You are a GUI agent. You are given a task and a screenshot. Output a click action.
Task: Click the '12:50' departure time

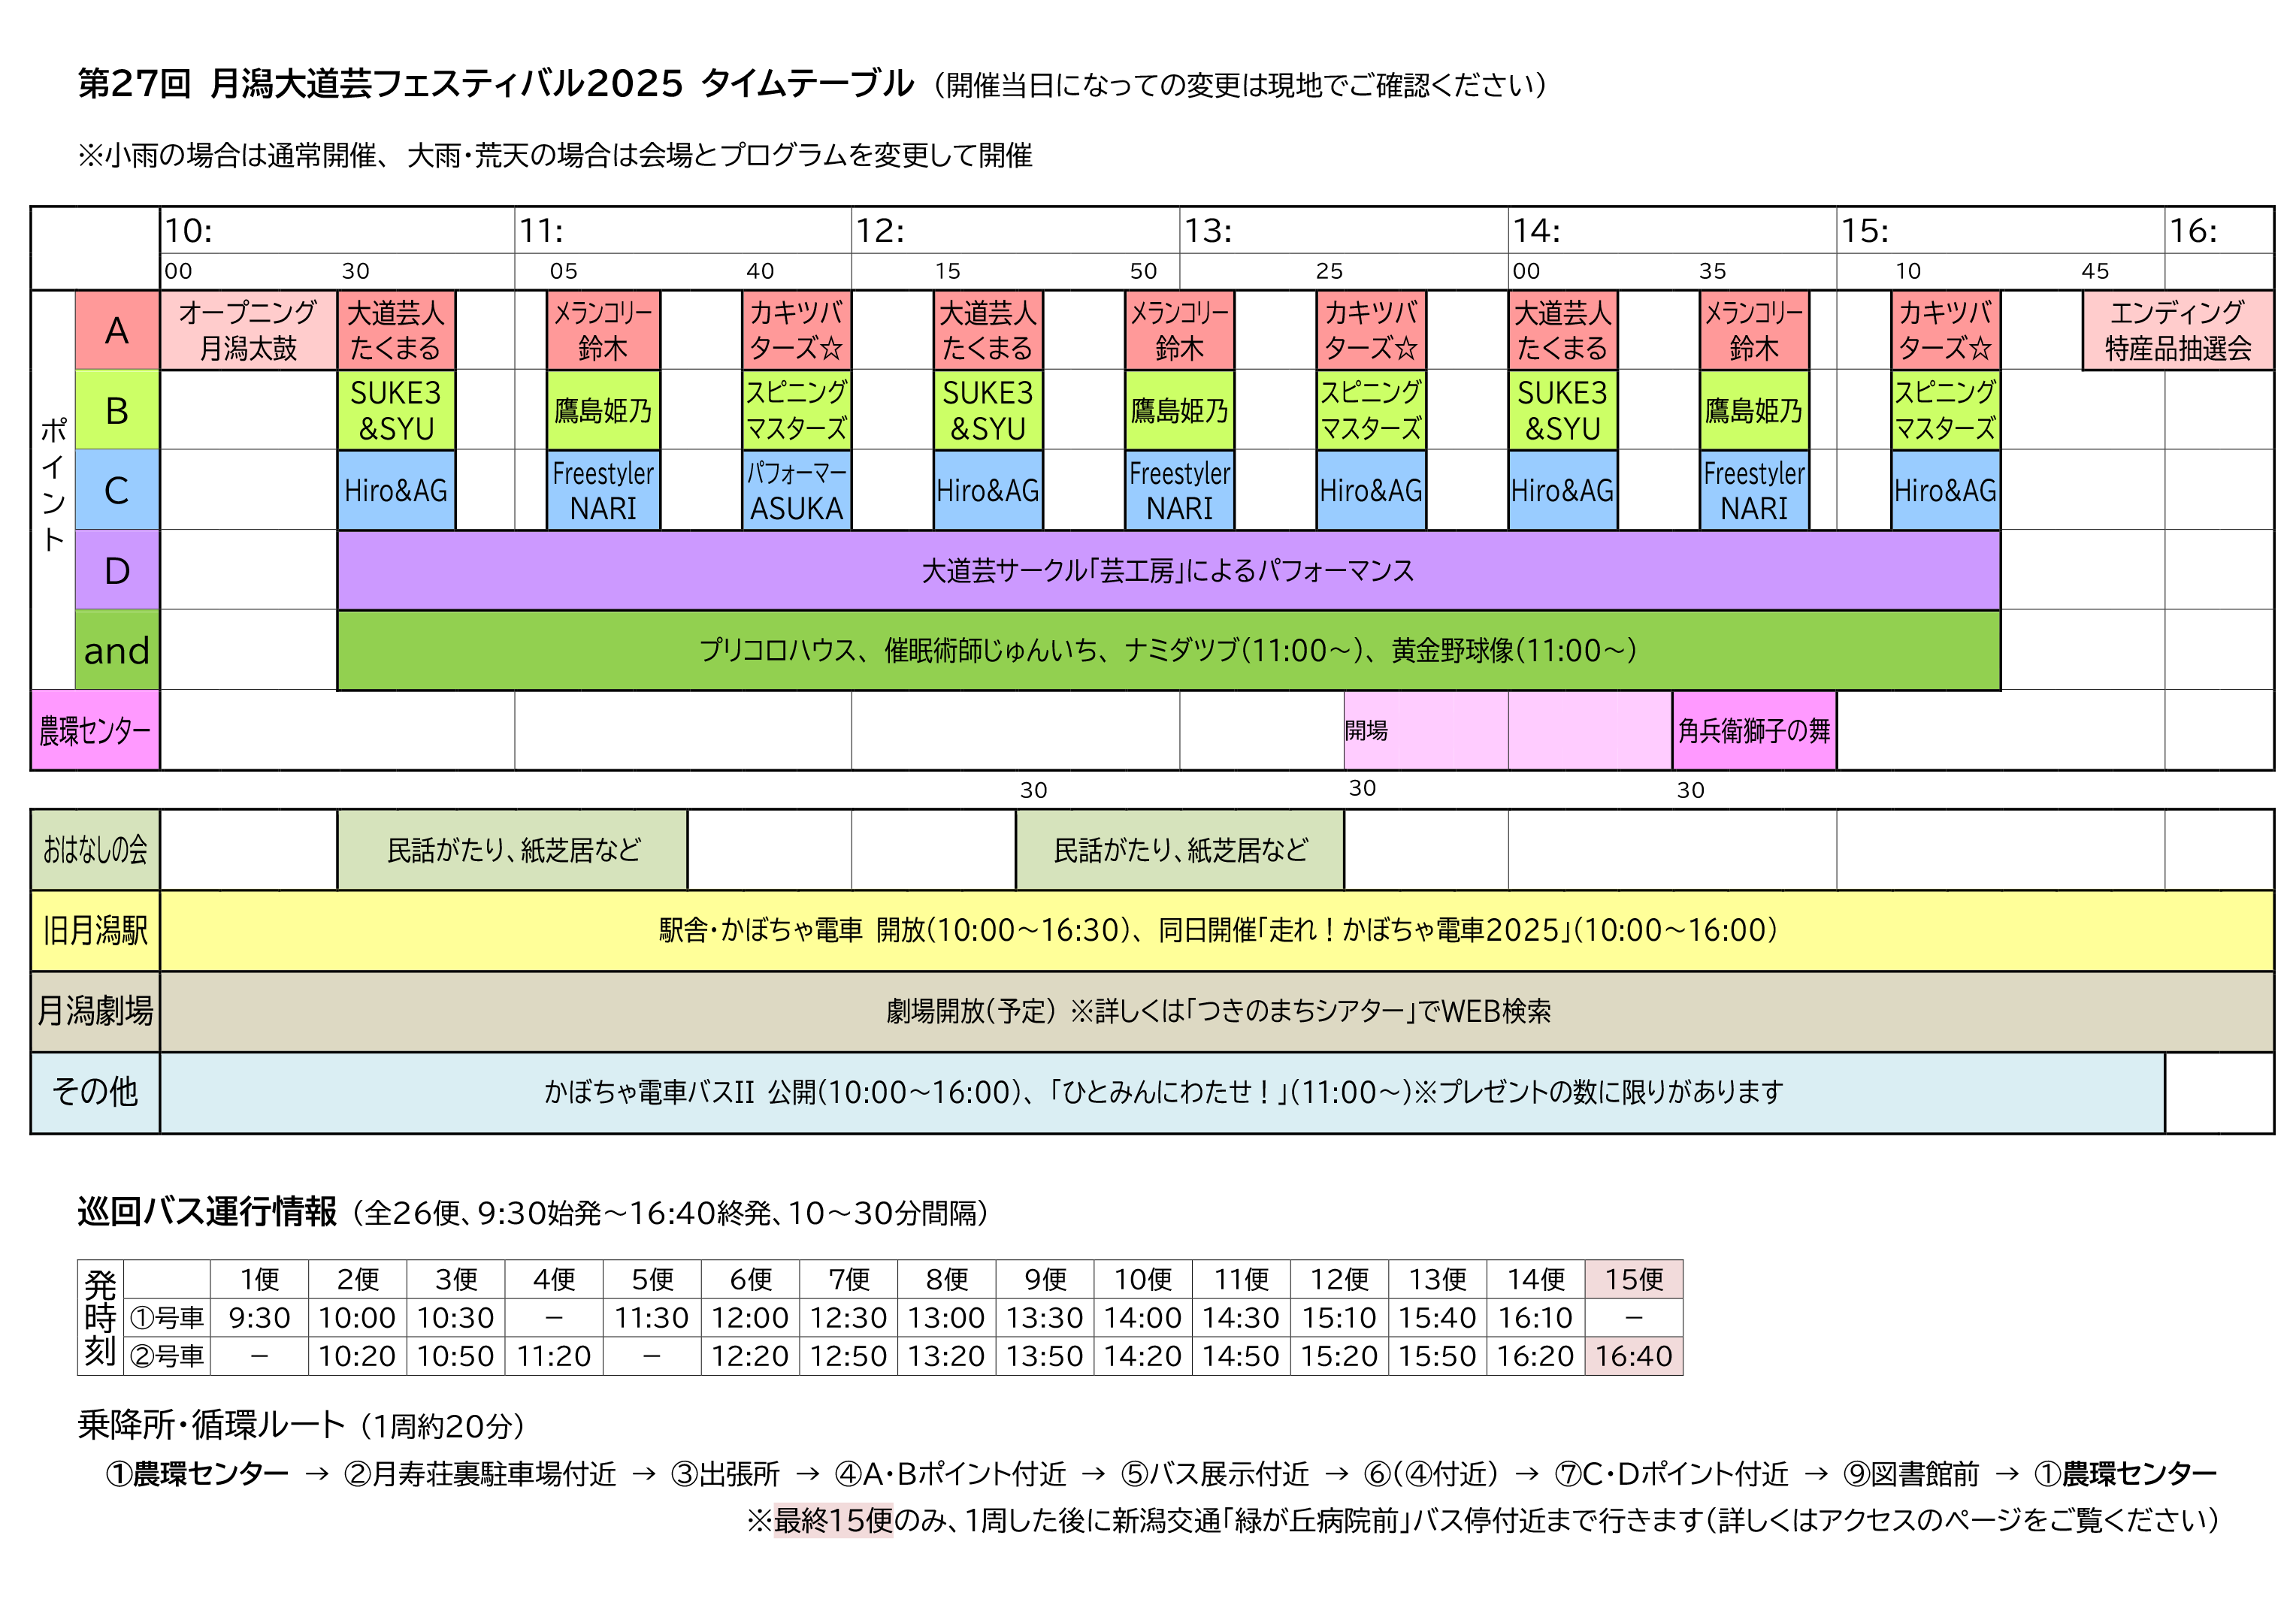(849, 1356)
